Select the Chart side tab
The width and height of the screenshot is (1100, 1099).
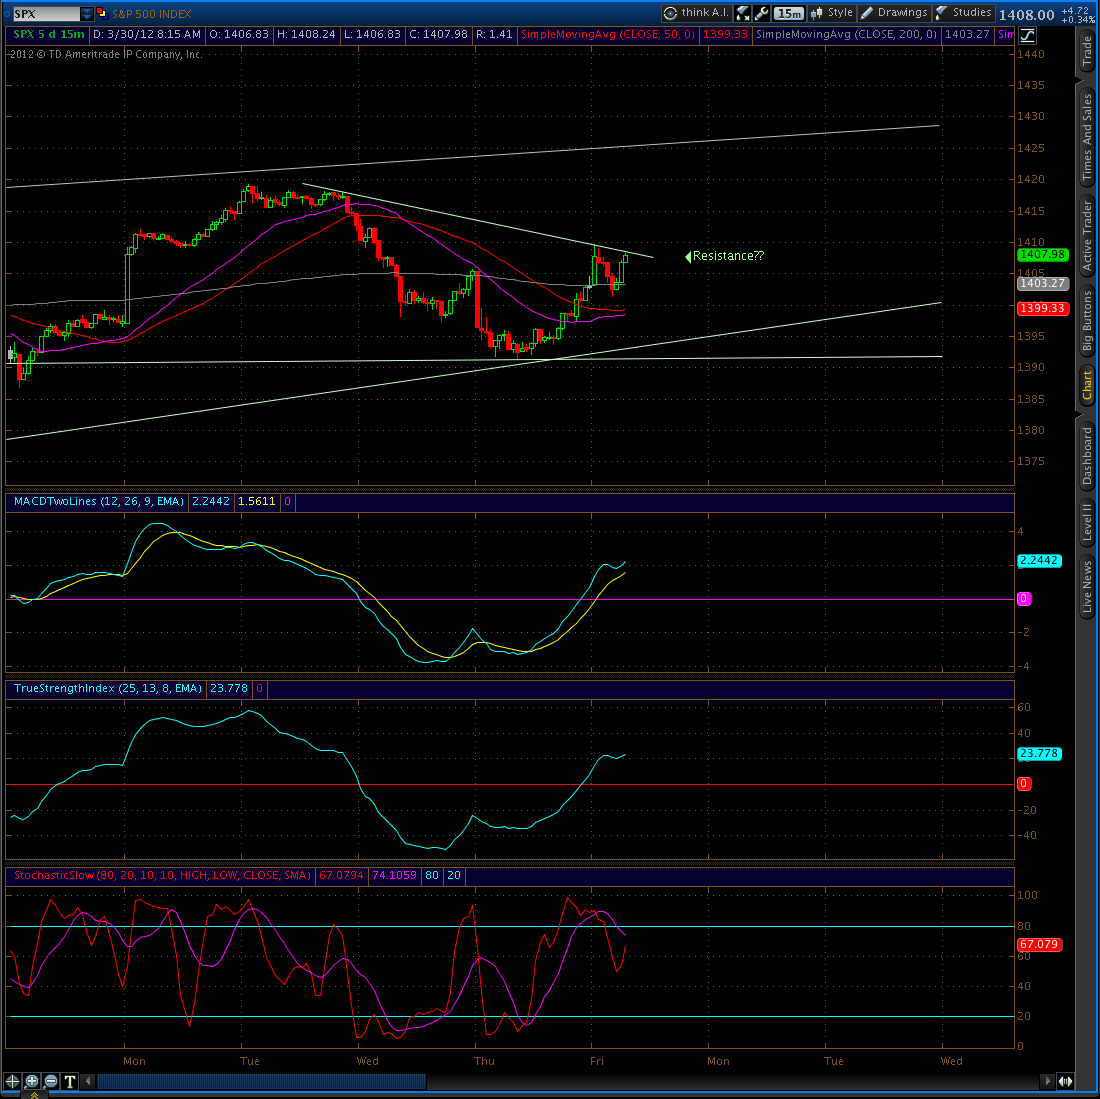1087,385
